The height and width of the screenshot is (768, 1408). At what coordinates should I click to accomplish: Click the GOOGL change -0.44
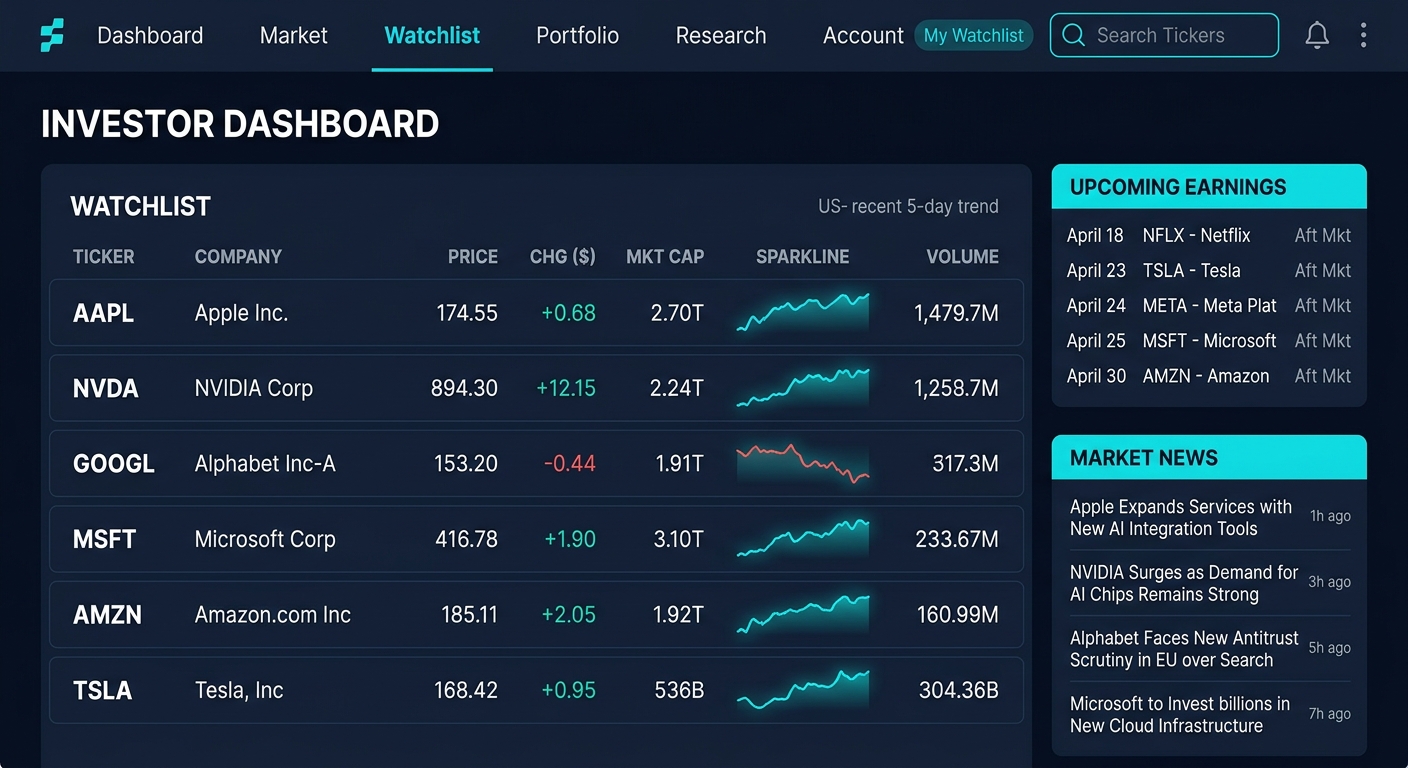pos(570,464)
